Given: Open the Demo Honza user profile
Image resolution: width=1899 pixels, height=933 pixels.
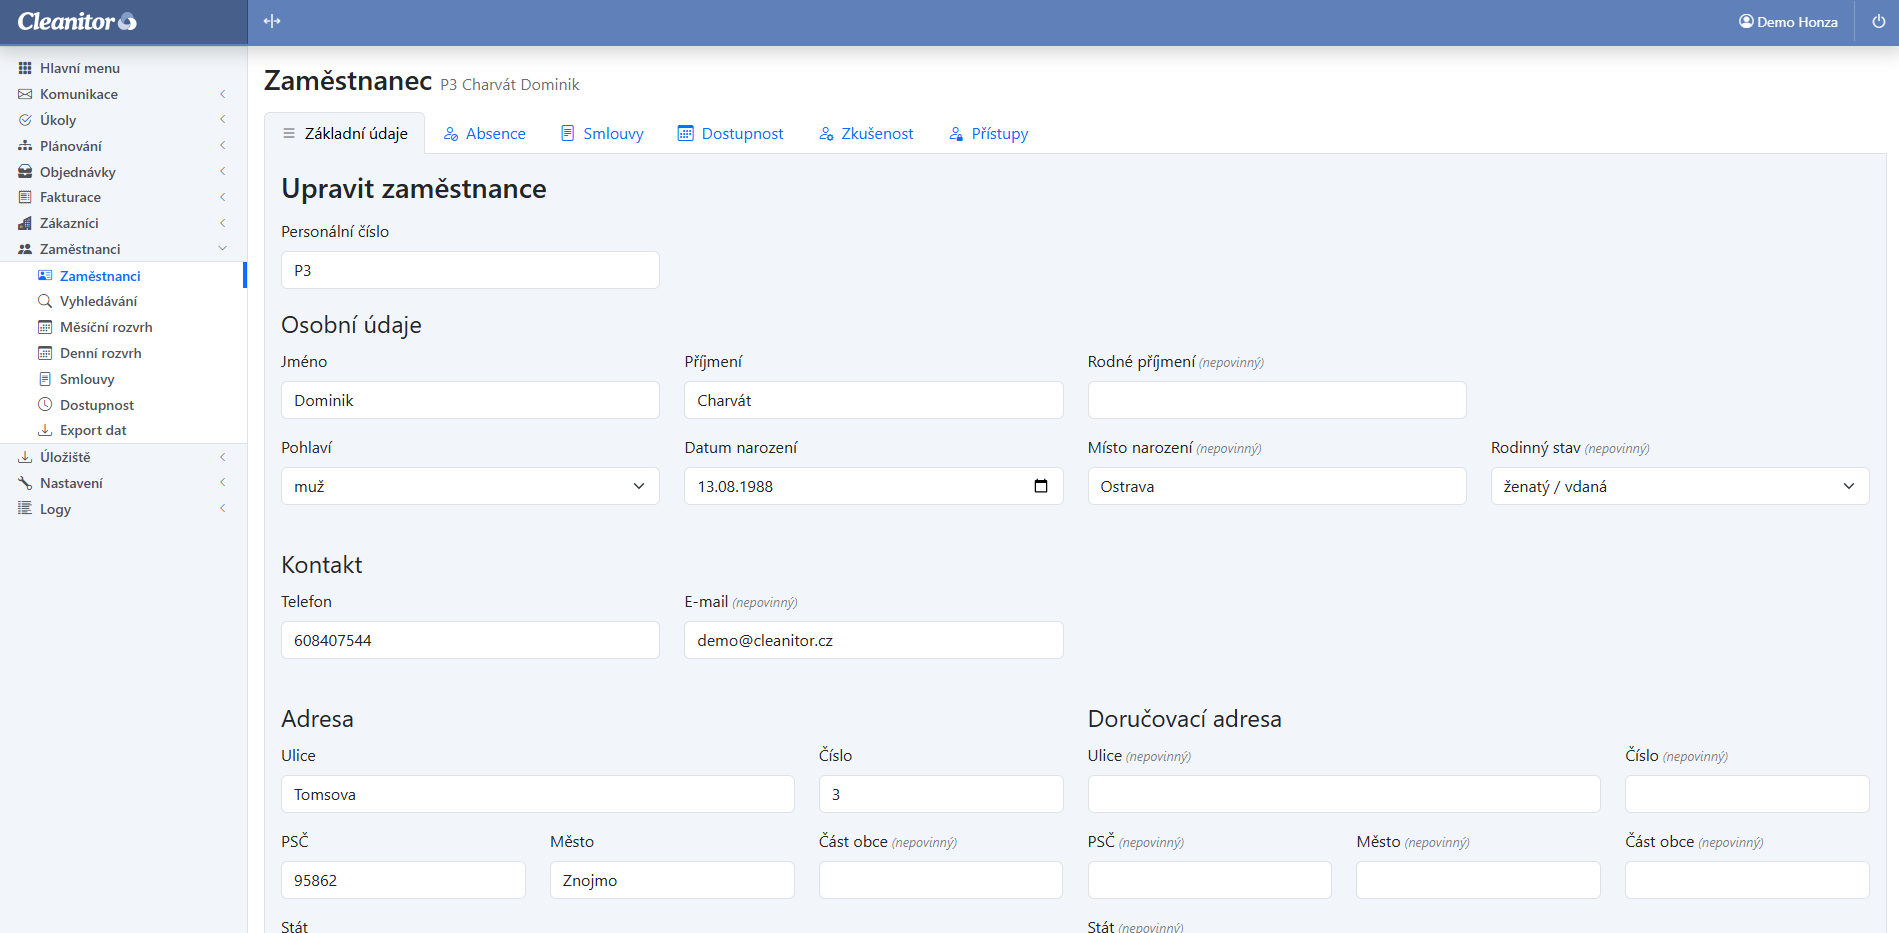Looking at the screenshot, I should pyautogui.click(x=1788, y=22).
